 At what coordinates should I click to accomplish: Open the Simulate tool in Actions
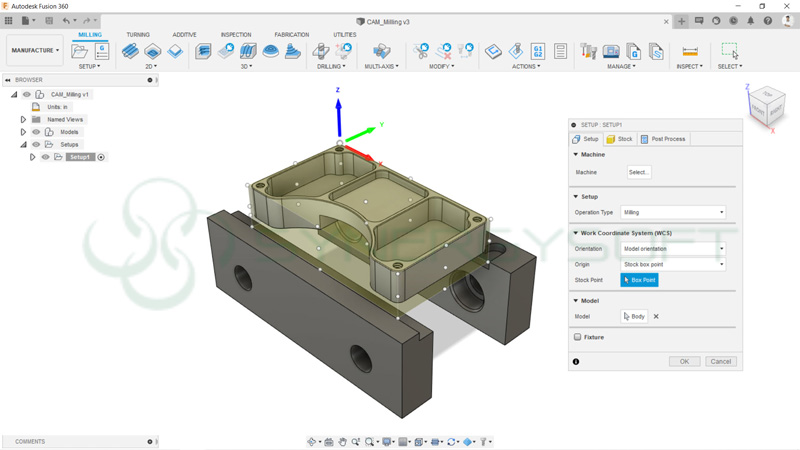516,51
